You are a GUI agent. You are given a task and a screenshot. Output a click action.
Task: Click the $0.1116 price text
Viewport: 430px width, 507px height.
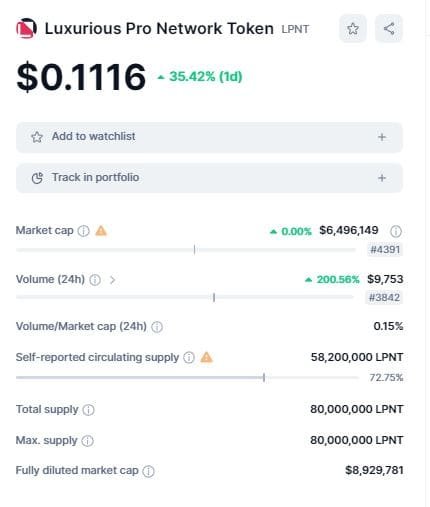81,77
